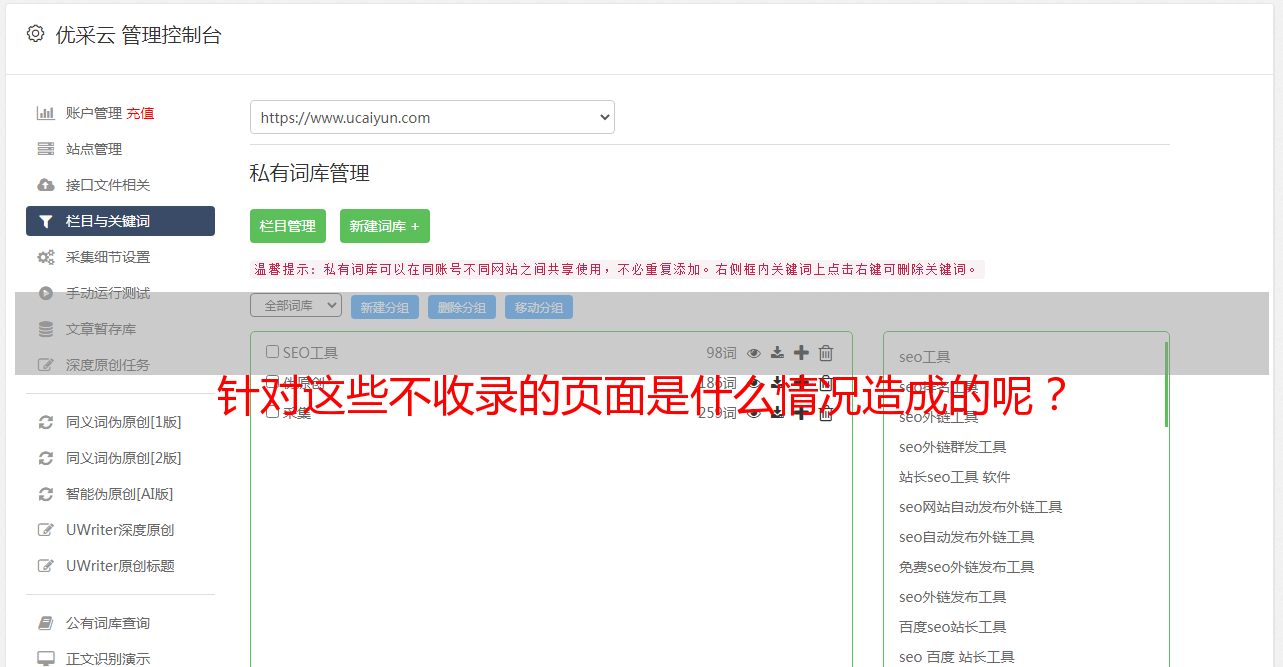Click keyword 百度seo站长工具
The image size is (1283, 667).
coord(953,627)
